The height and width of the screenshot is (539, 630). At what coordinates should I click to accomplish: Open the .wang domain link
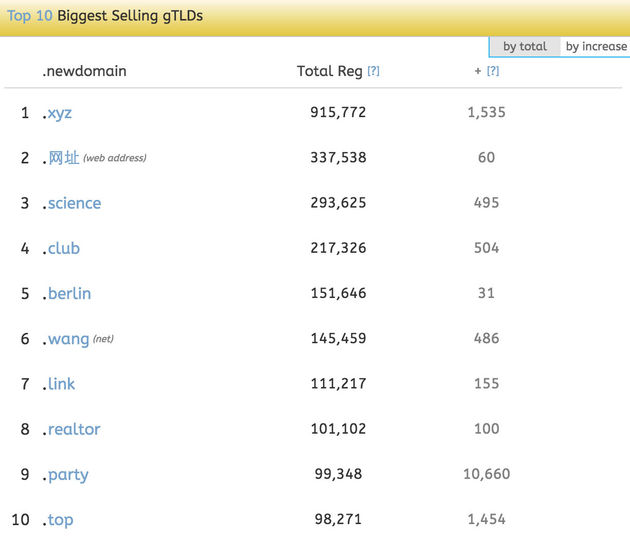coord(68,339)
